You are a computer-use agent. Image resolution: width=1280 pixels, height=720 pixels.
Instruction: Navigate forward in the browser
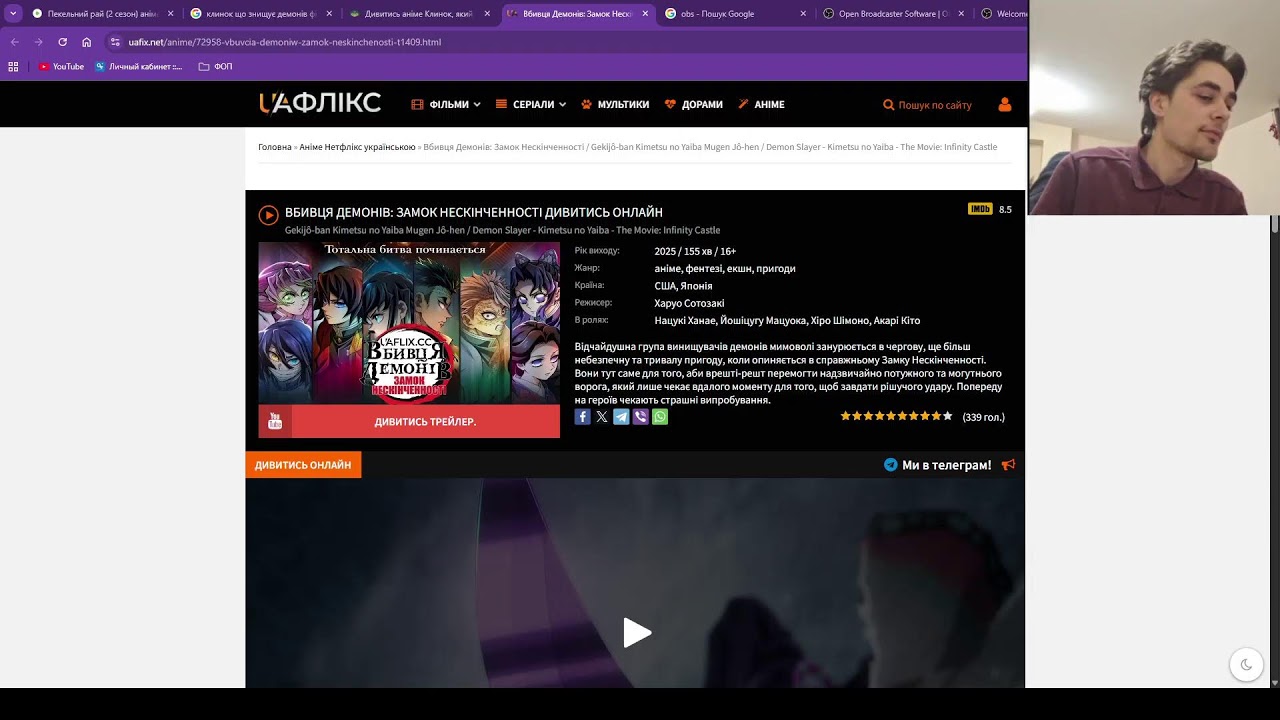[38, 42]
